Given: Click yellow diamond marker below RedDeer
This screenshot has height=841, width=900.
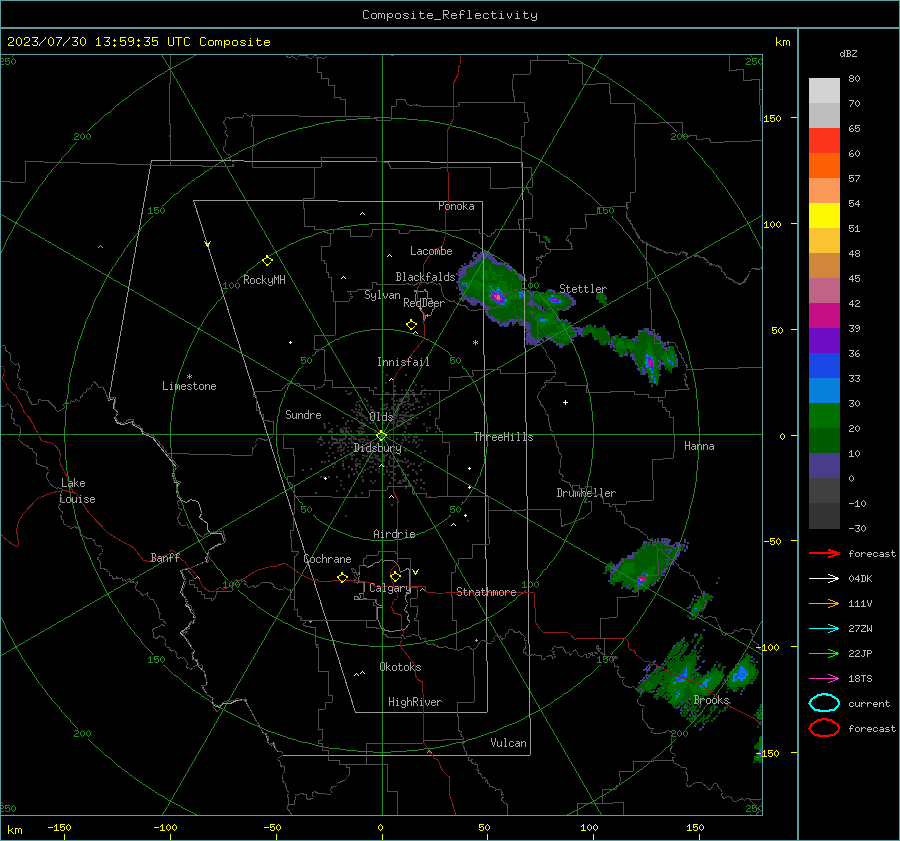Looking at the screenshot, I should pos(411,325).
